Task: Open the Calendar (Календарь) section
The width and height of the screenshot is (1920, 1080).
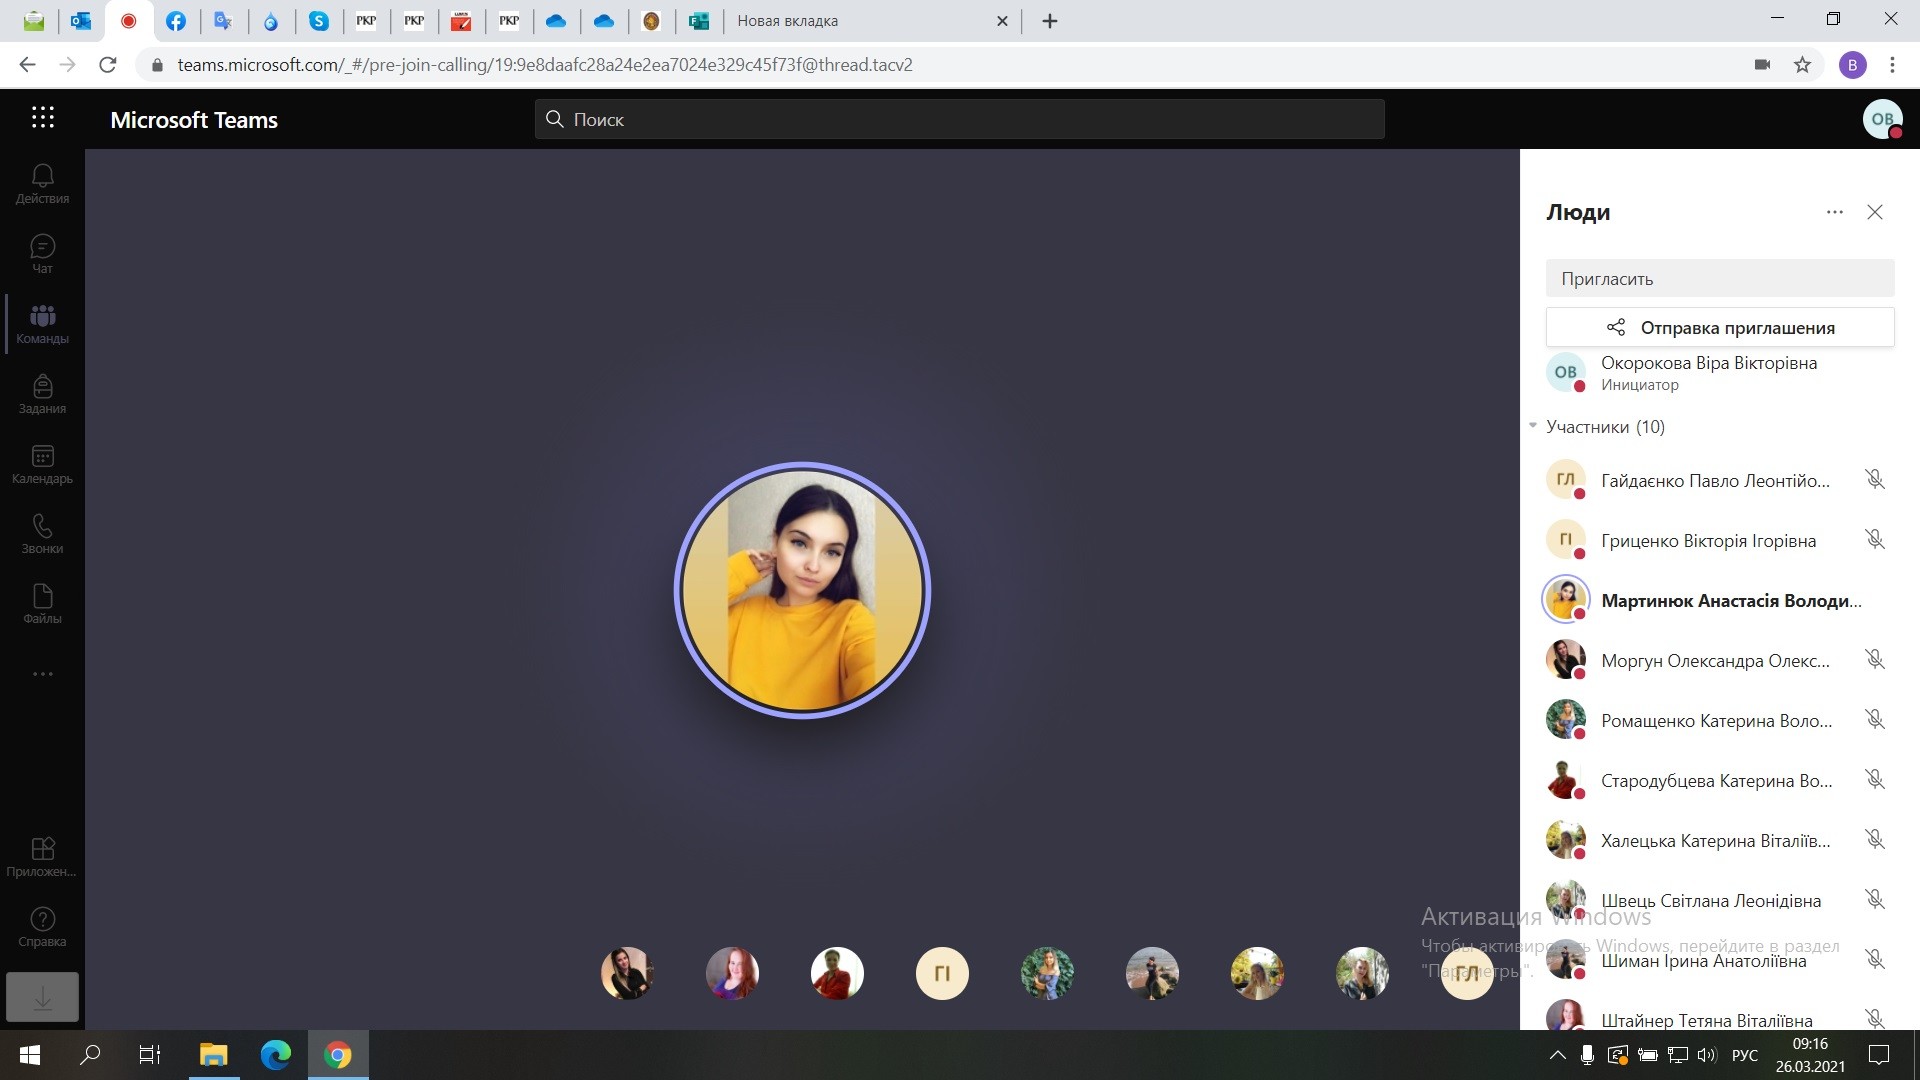Action: tap(42, 464)
